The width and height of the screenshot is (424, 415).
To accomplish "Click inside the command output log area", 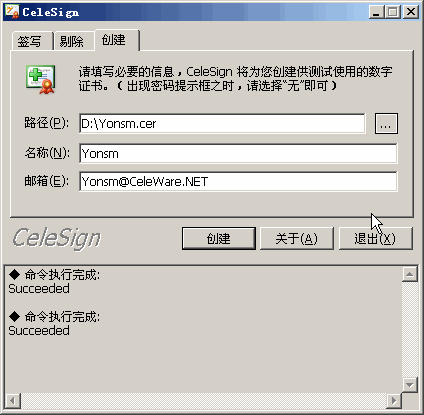I will coord(203,329).
